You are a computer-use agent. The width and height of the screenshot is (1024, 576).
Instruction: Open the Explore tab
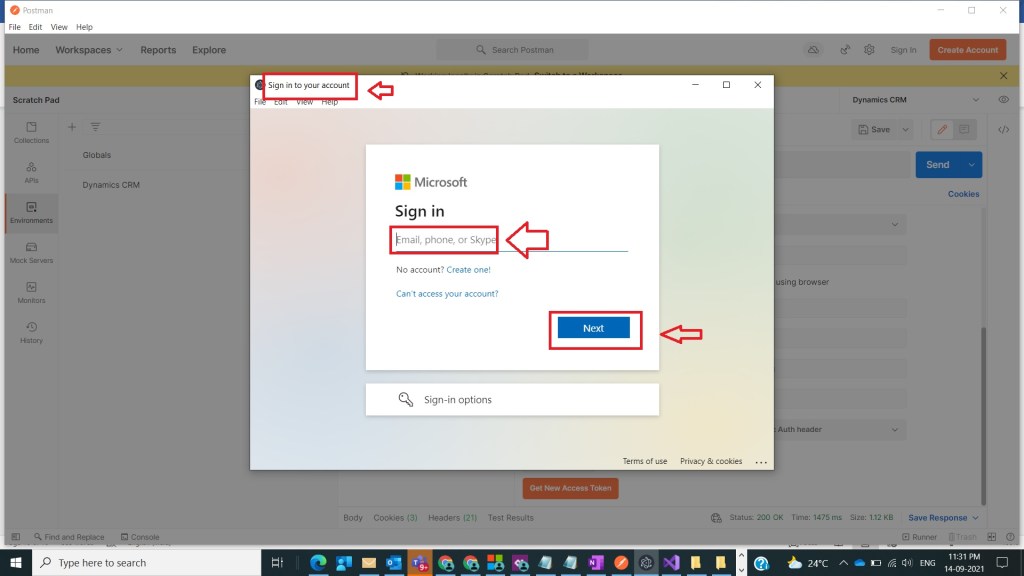point(209,50)
